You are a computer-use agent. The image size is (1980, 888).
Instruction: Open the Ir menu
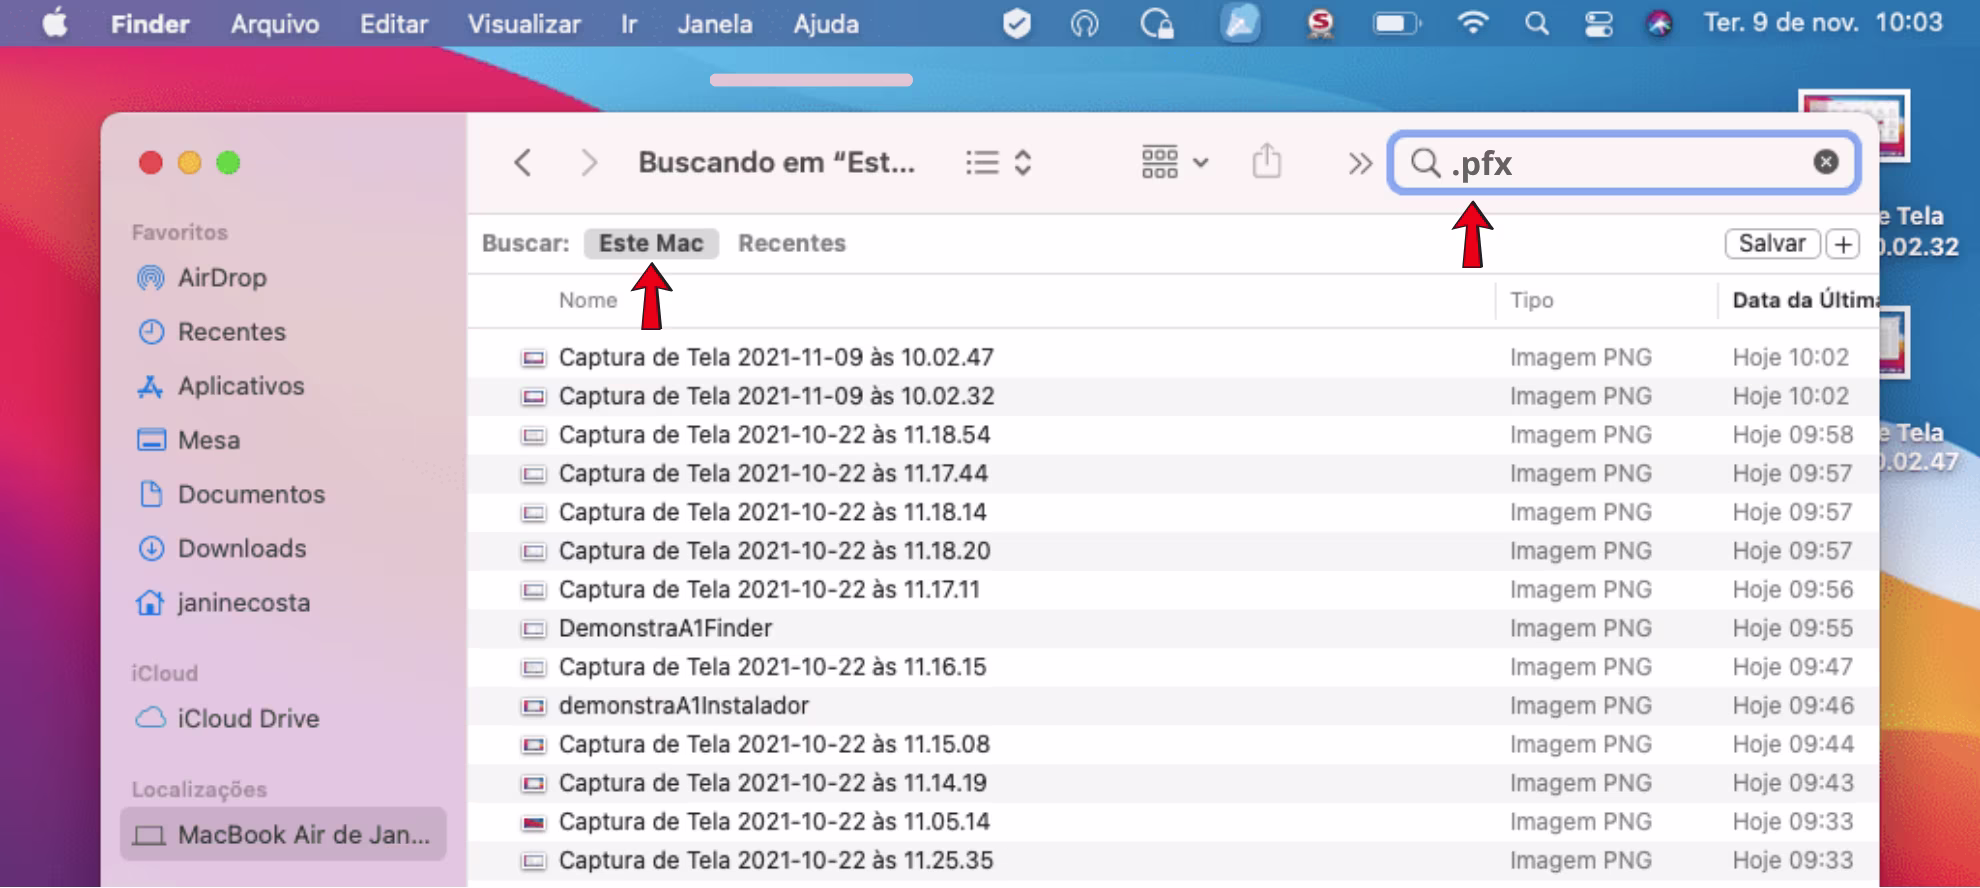tap(628, 24)
